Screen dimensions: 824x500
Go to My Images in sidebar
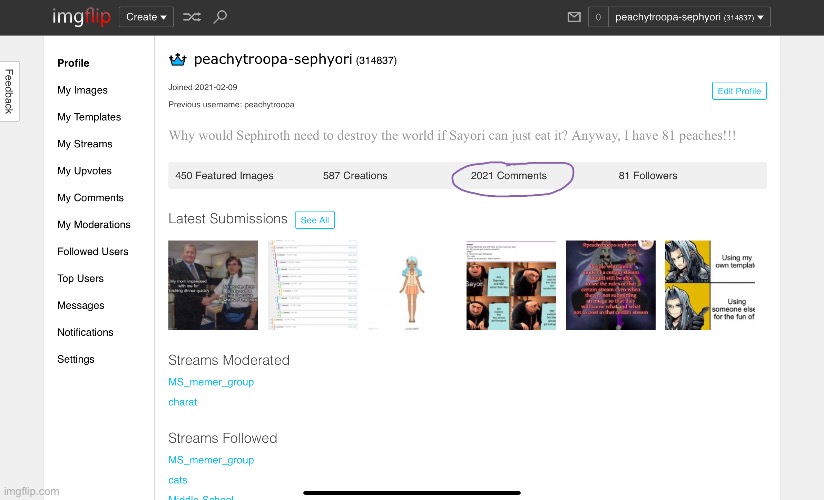click(x=82, y=90)
